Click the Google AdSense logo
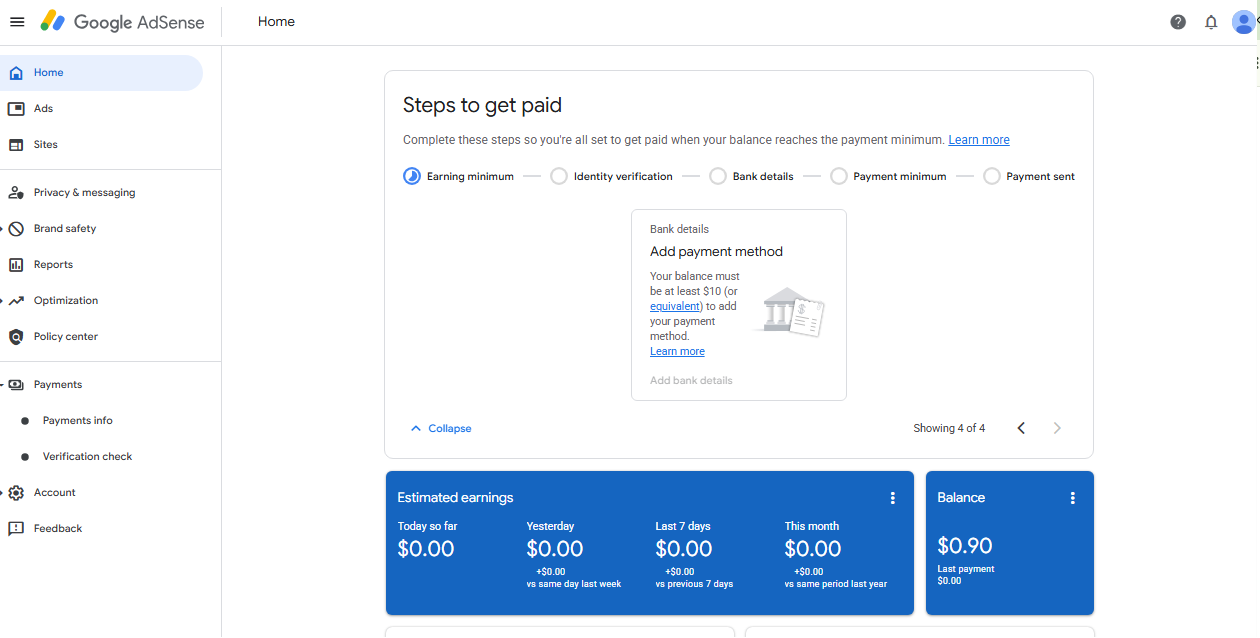1260x638 pixels. pos(122,22)
